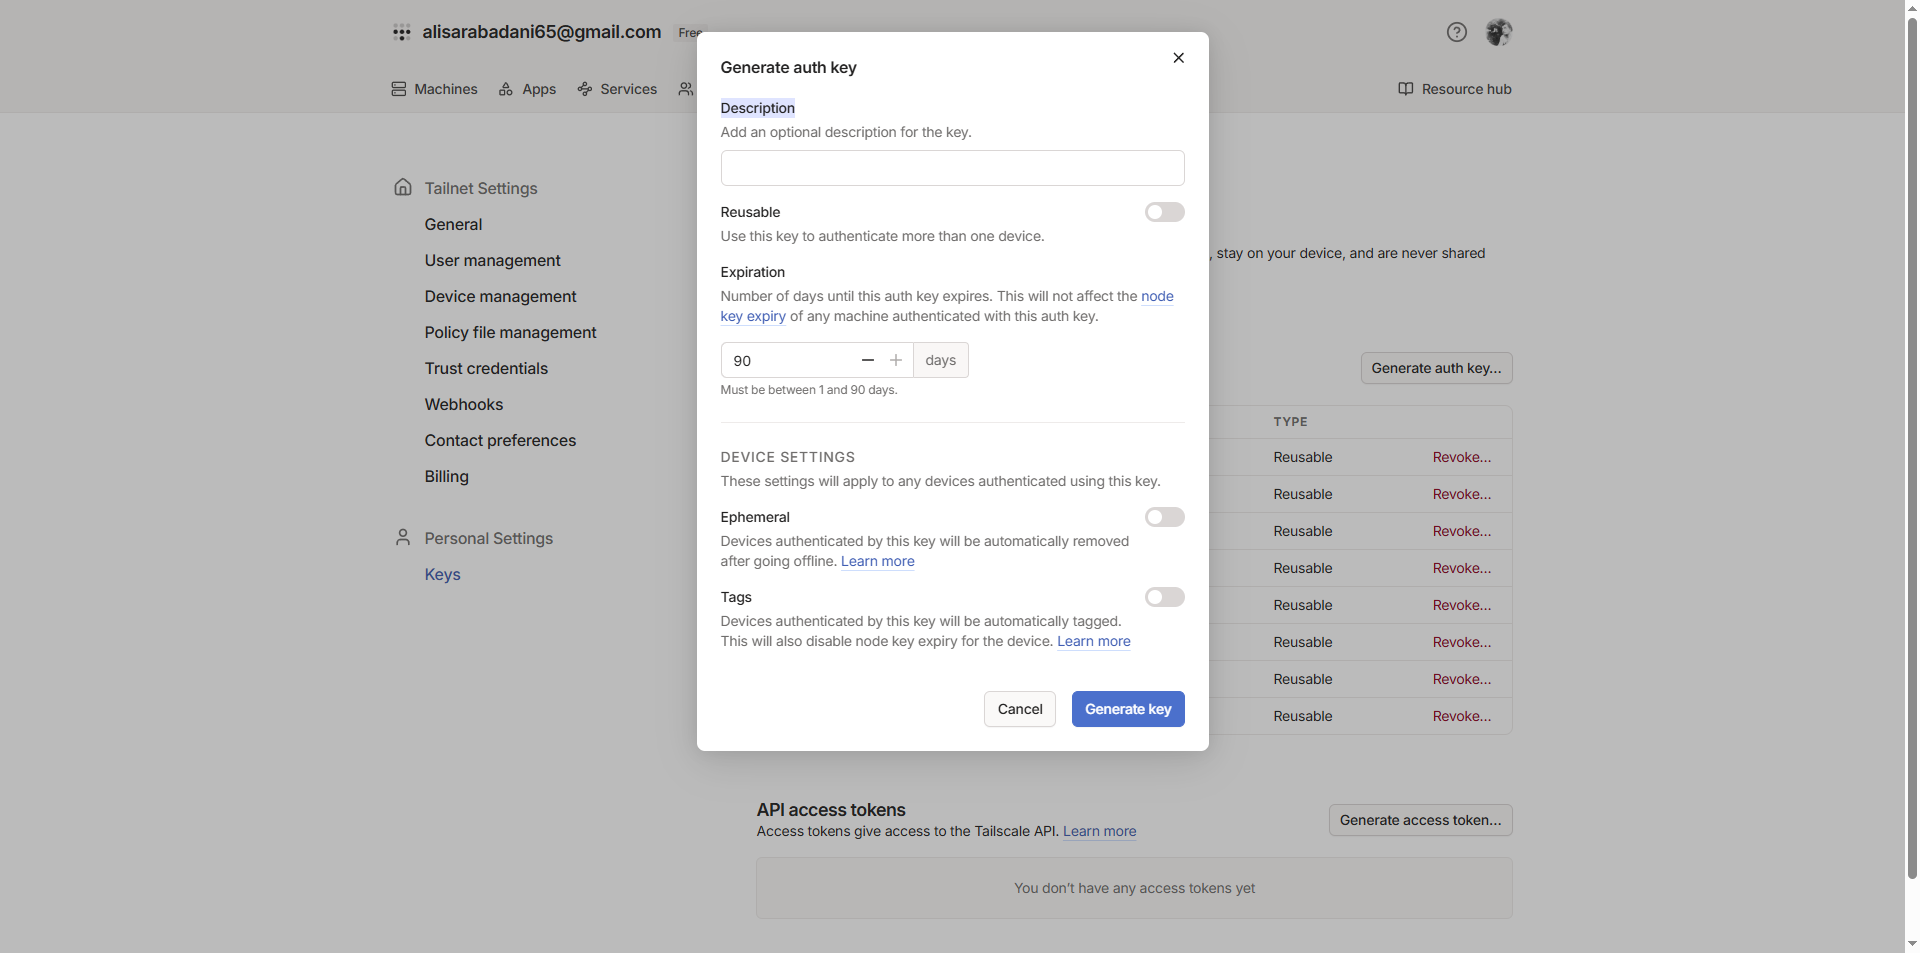Open General settings
1920x953 pixels.
[x=453, y=224]
